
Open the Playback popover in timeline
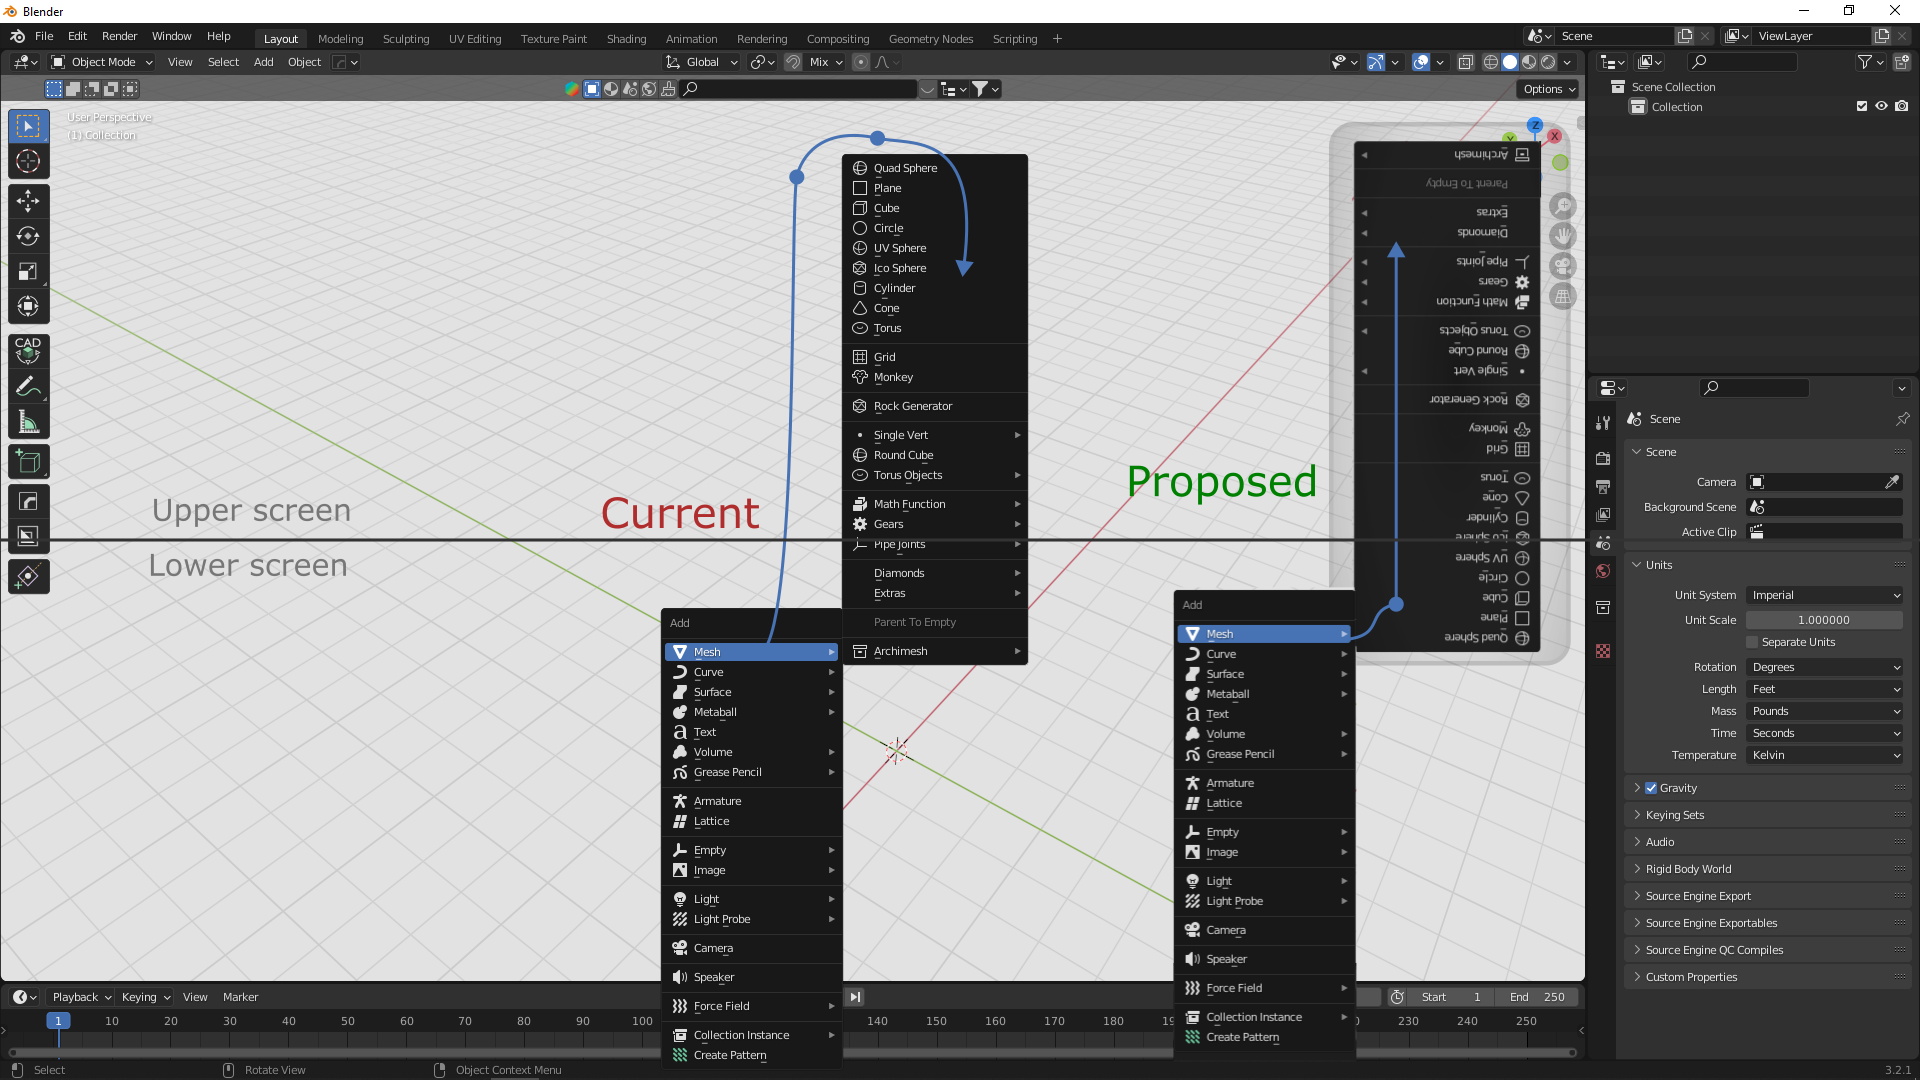click(x=81, y=997)
